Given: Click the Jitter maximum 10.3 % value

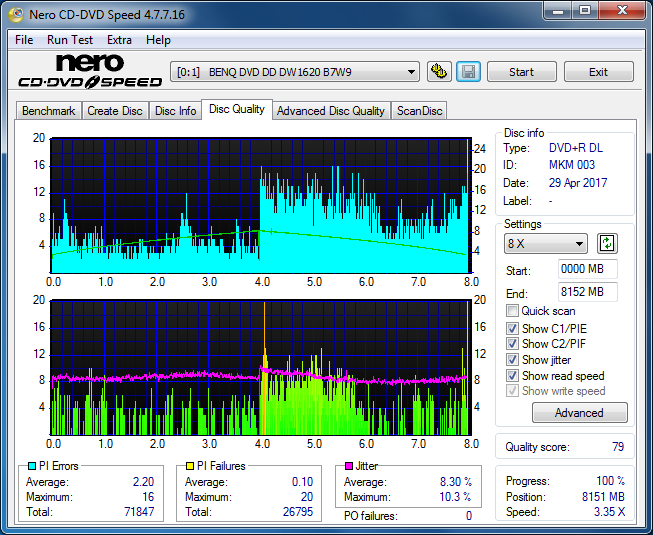Looking at the screenshot, I should [455, 497].
